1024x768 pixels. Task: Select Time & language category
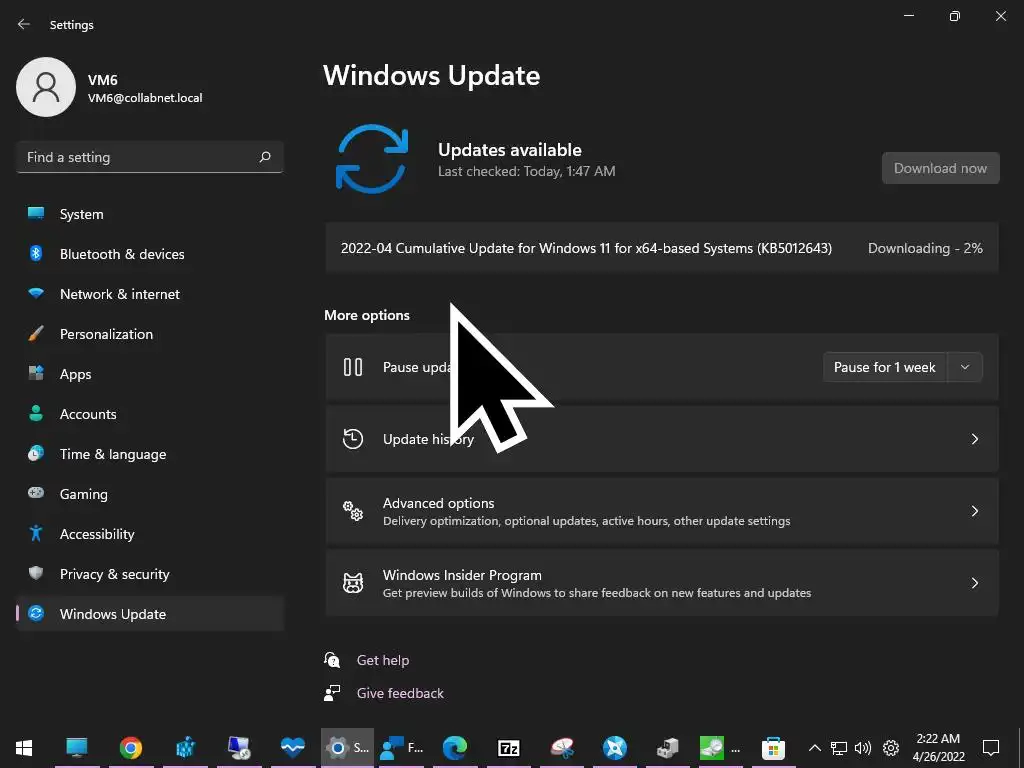150,454
